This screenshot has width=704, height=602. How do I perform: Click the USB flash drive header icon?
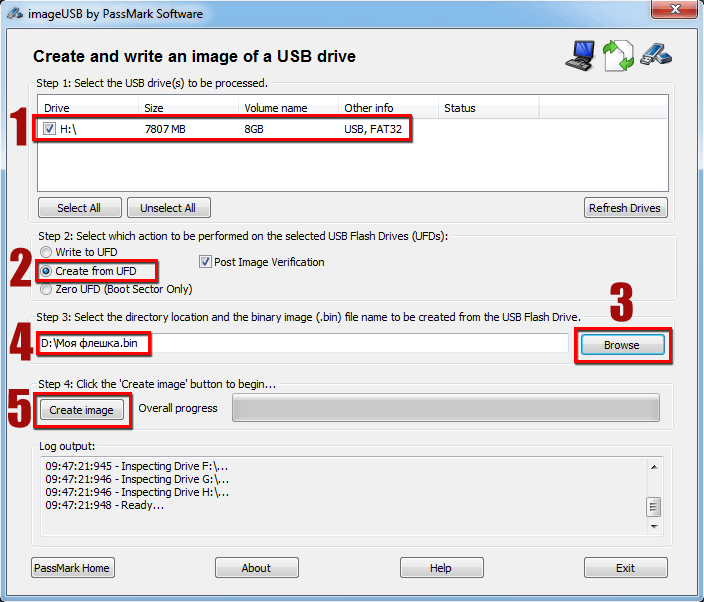[x=654, y=54]
